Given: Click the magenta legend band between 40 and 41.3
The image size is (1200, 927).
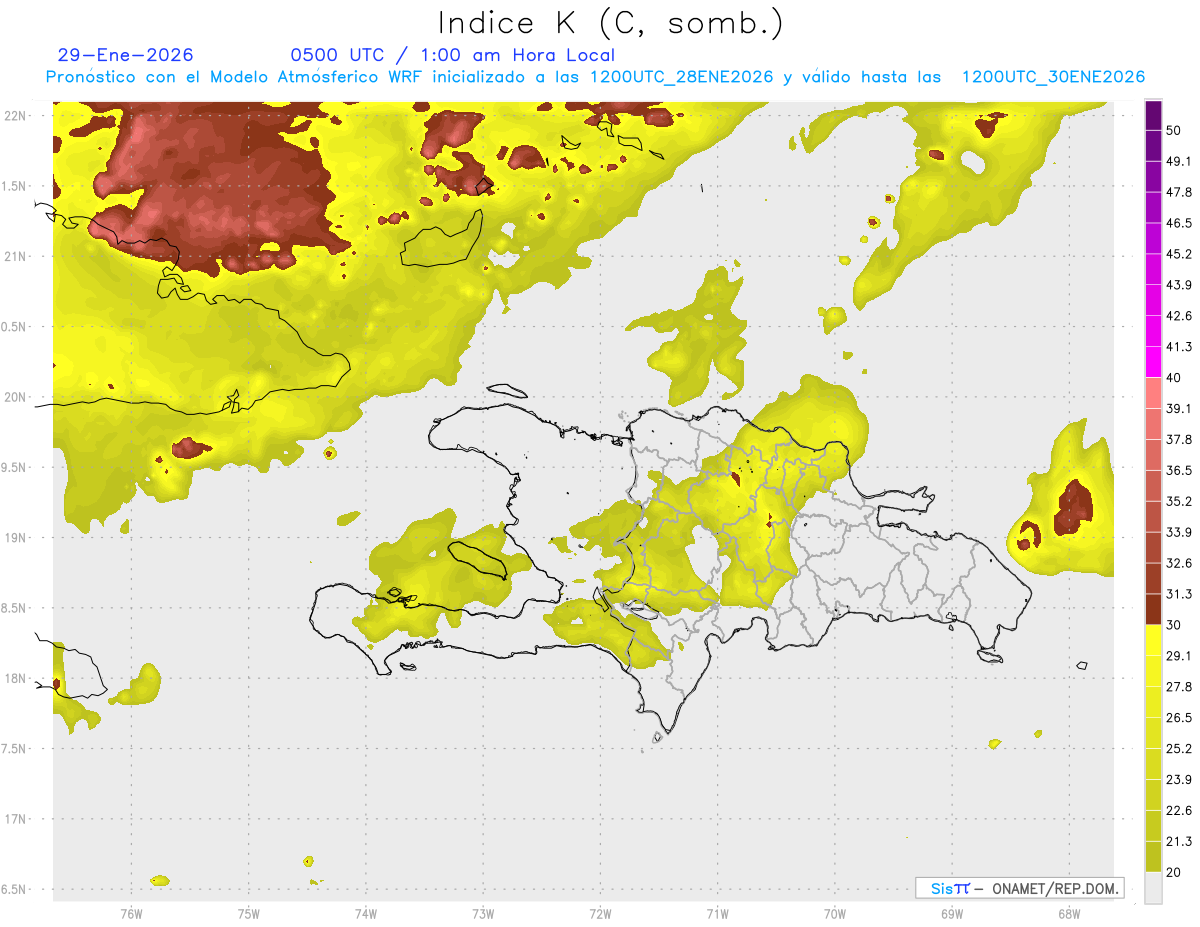Looking at the screenshot, I should pos(1153,362).
